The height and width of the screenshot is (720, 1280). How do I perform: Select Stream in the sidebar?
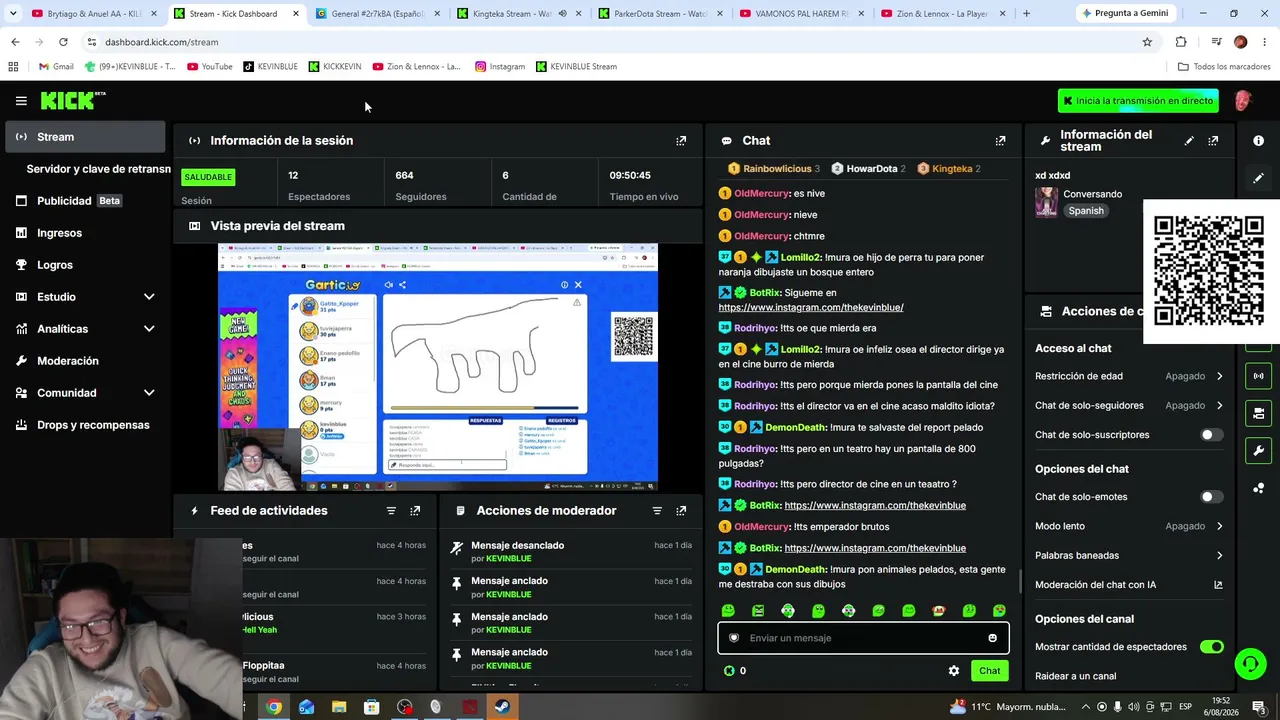point(86,137)
